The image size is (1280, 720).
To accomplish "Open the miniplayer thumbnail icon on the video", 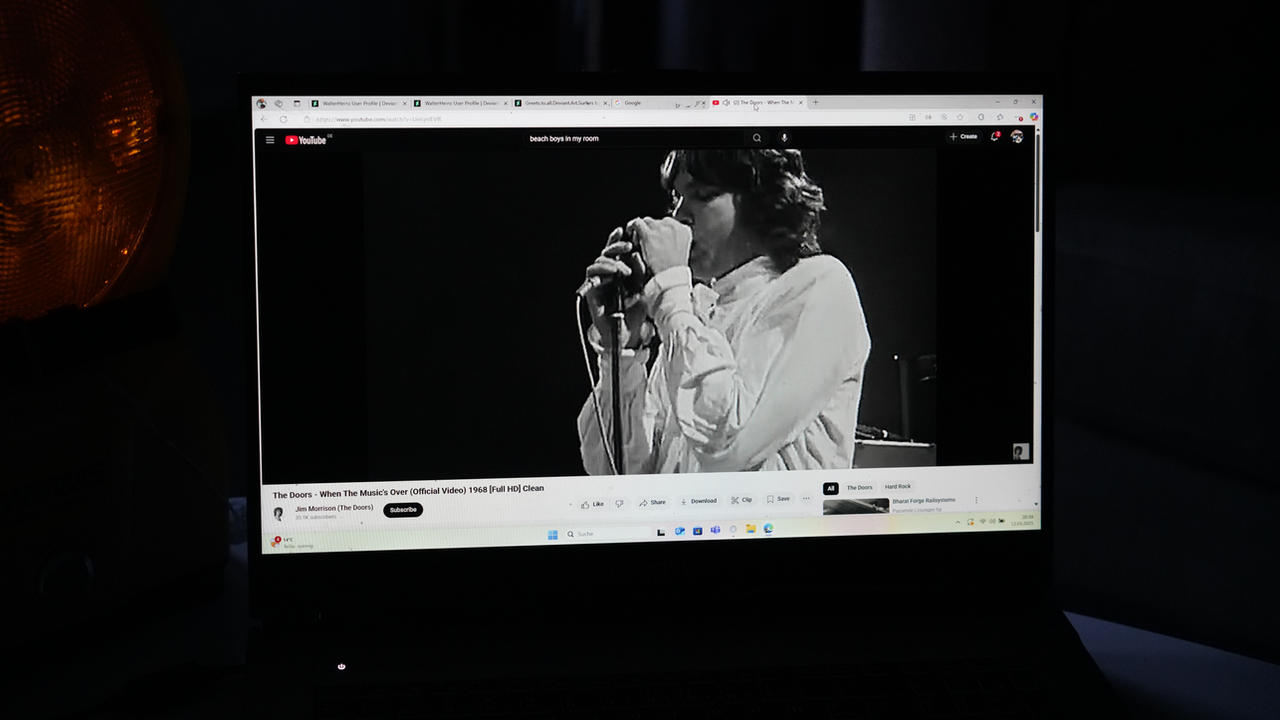I will click(1020, 451).
